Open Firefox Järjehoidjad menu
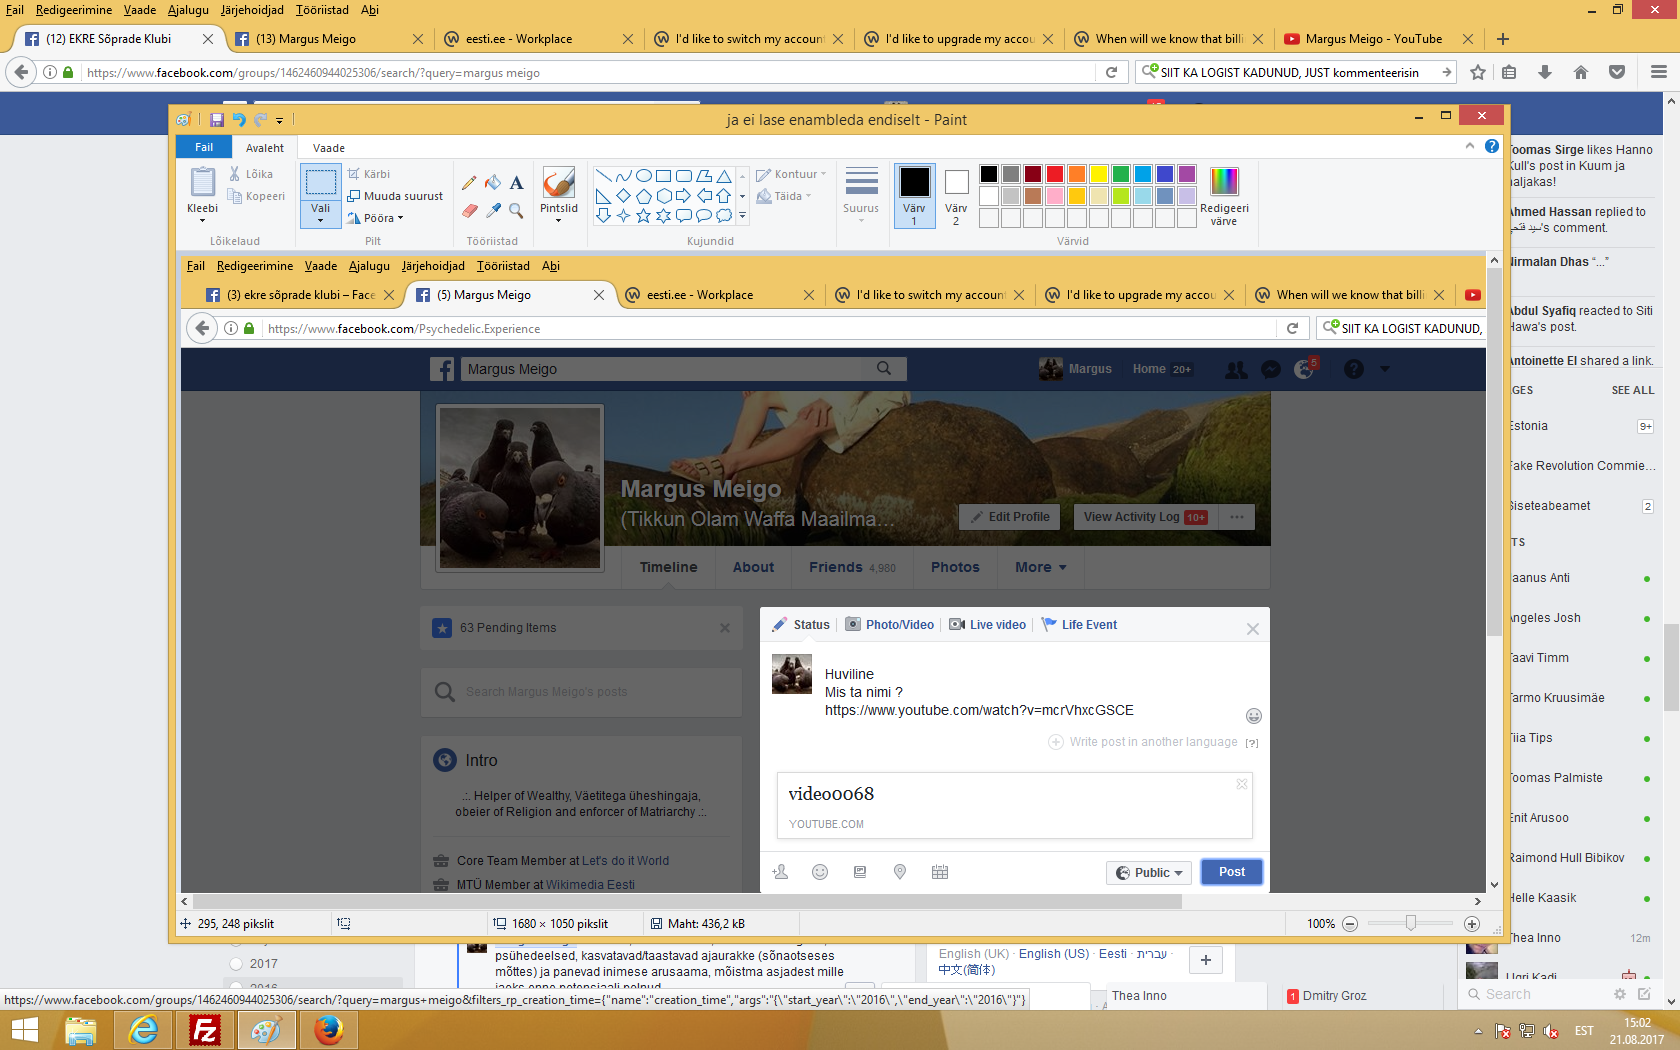The image size is (1680, 1050). tap(252, 10)
